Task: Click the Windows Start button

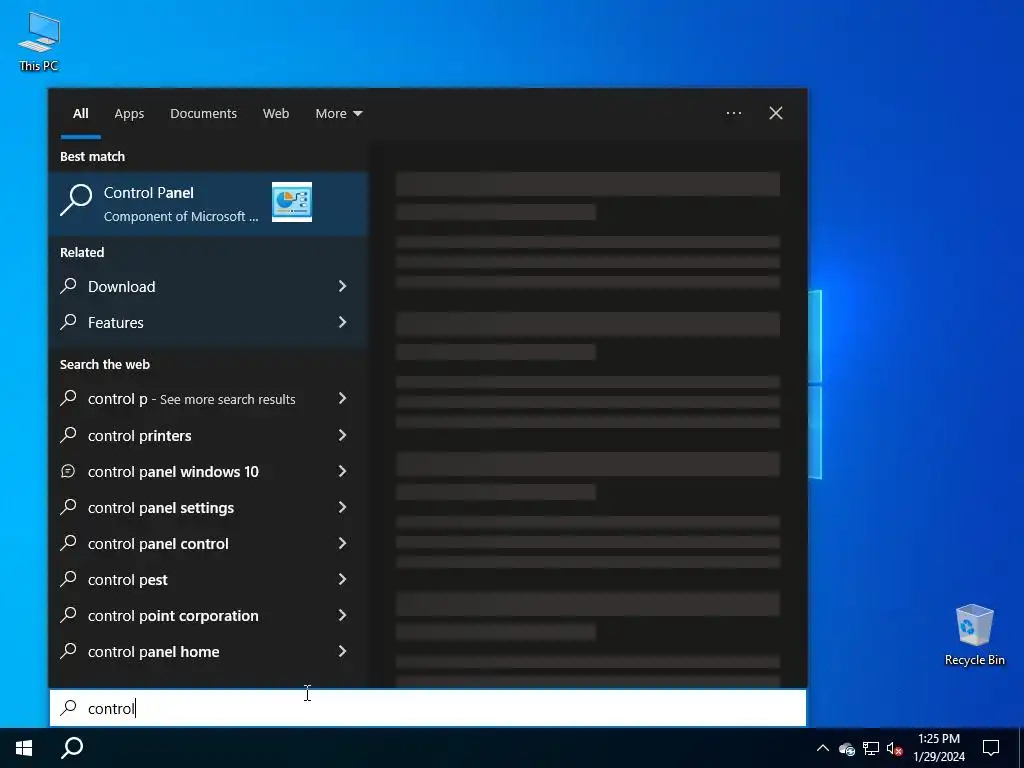Action: pos(24,748)
